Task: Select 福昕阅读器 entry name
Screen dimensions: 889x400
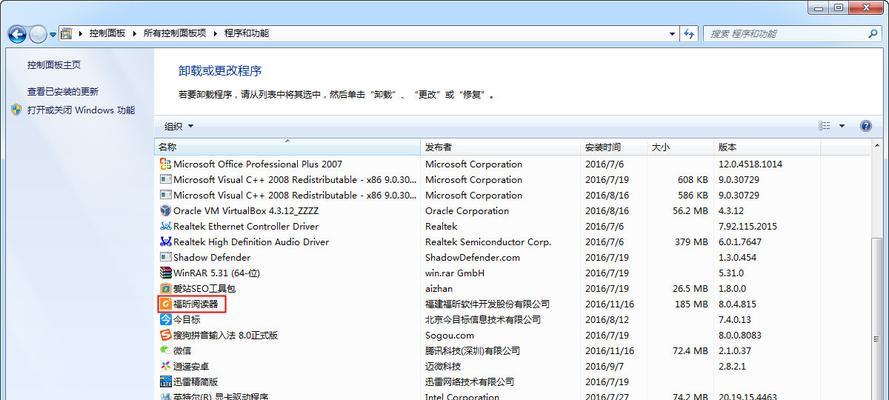Action: coord(196,304)
